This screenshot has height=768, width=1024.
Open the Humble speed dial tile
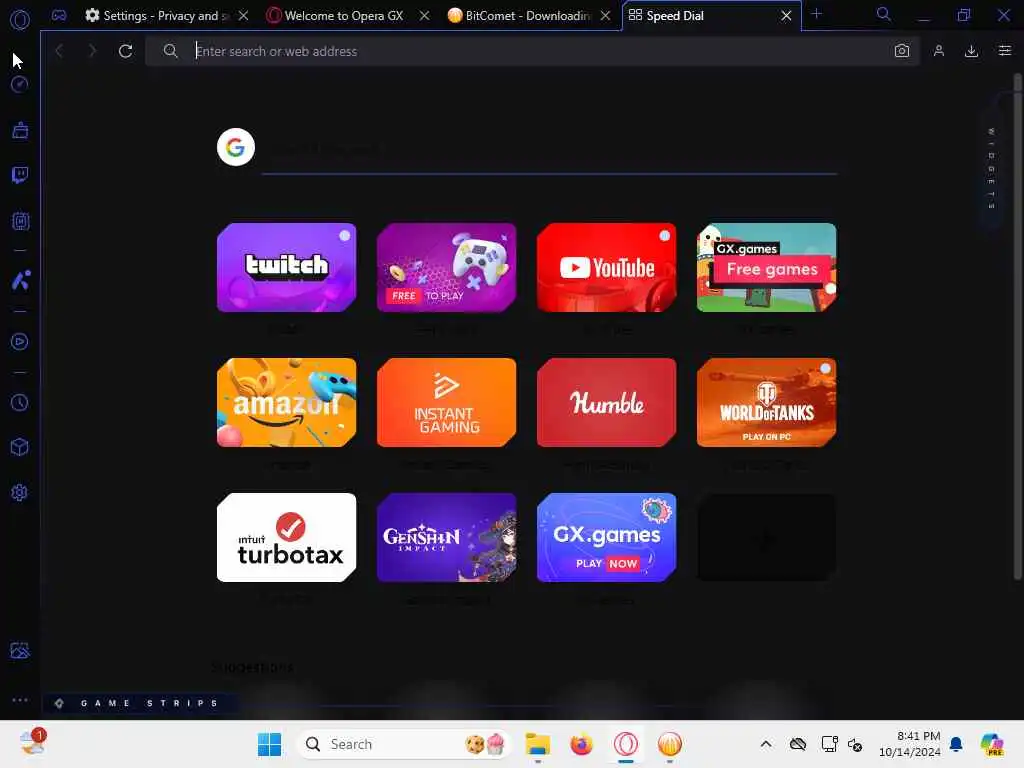[x=607, y=402]
